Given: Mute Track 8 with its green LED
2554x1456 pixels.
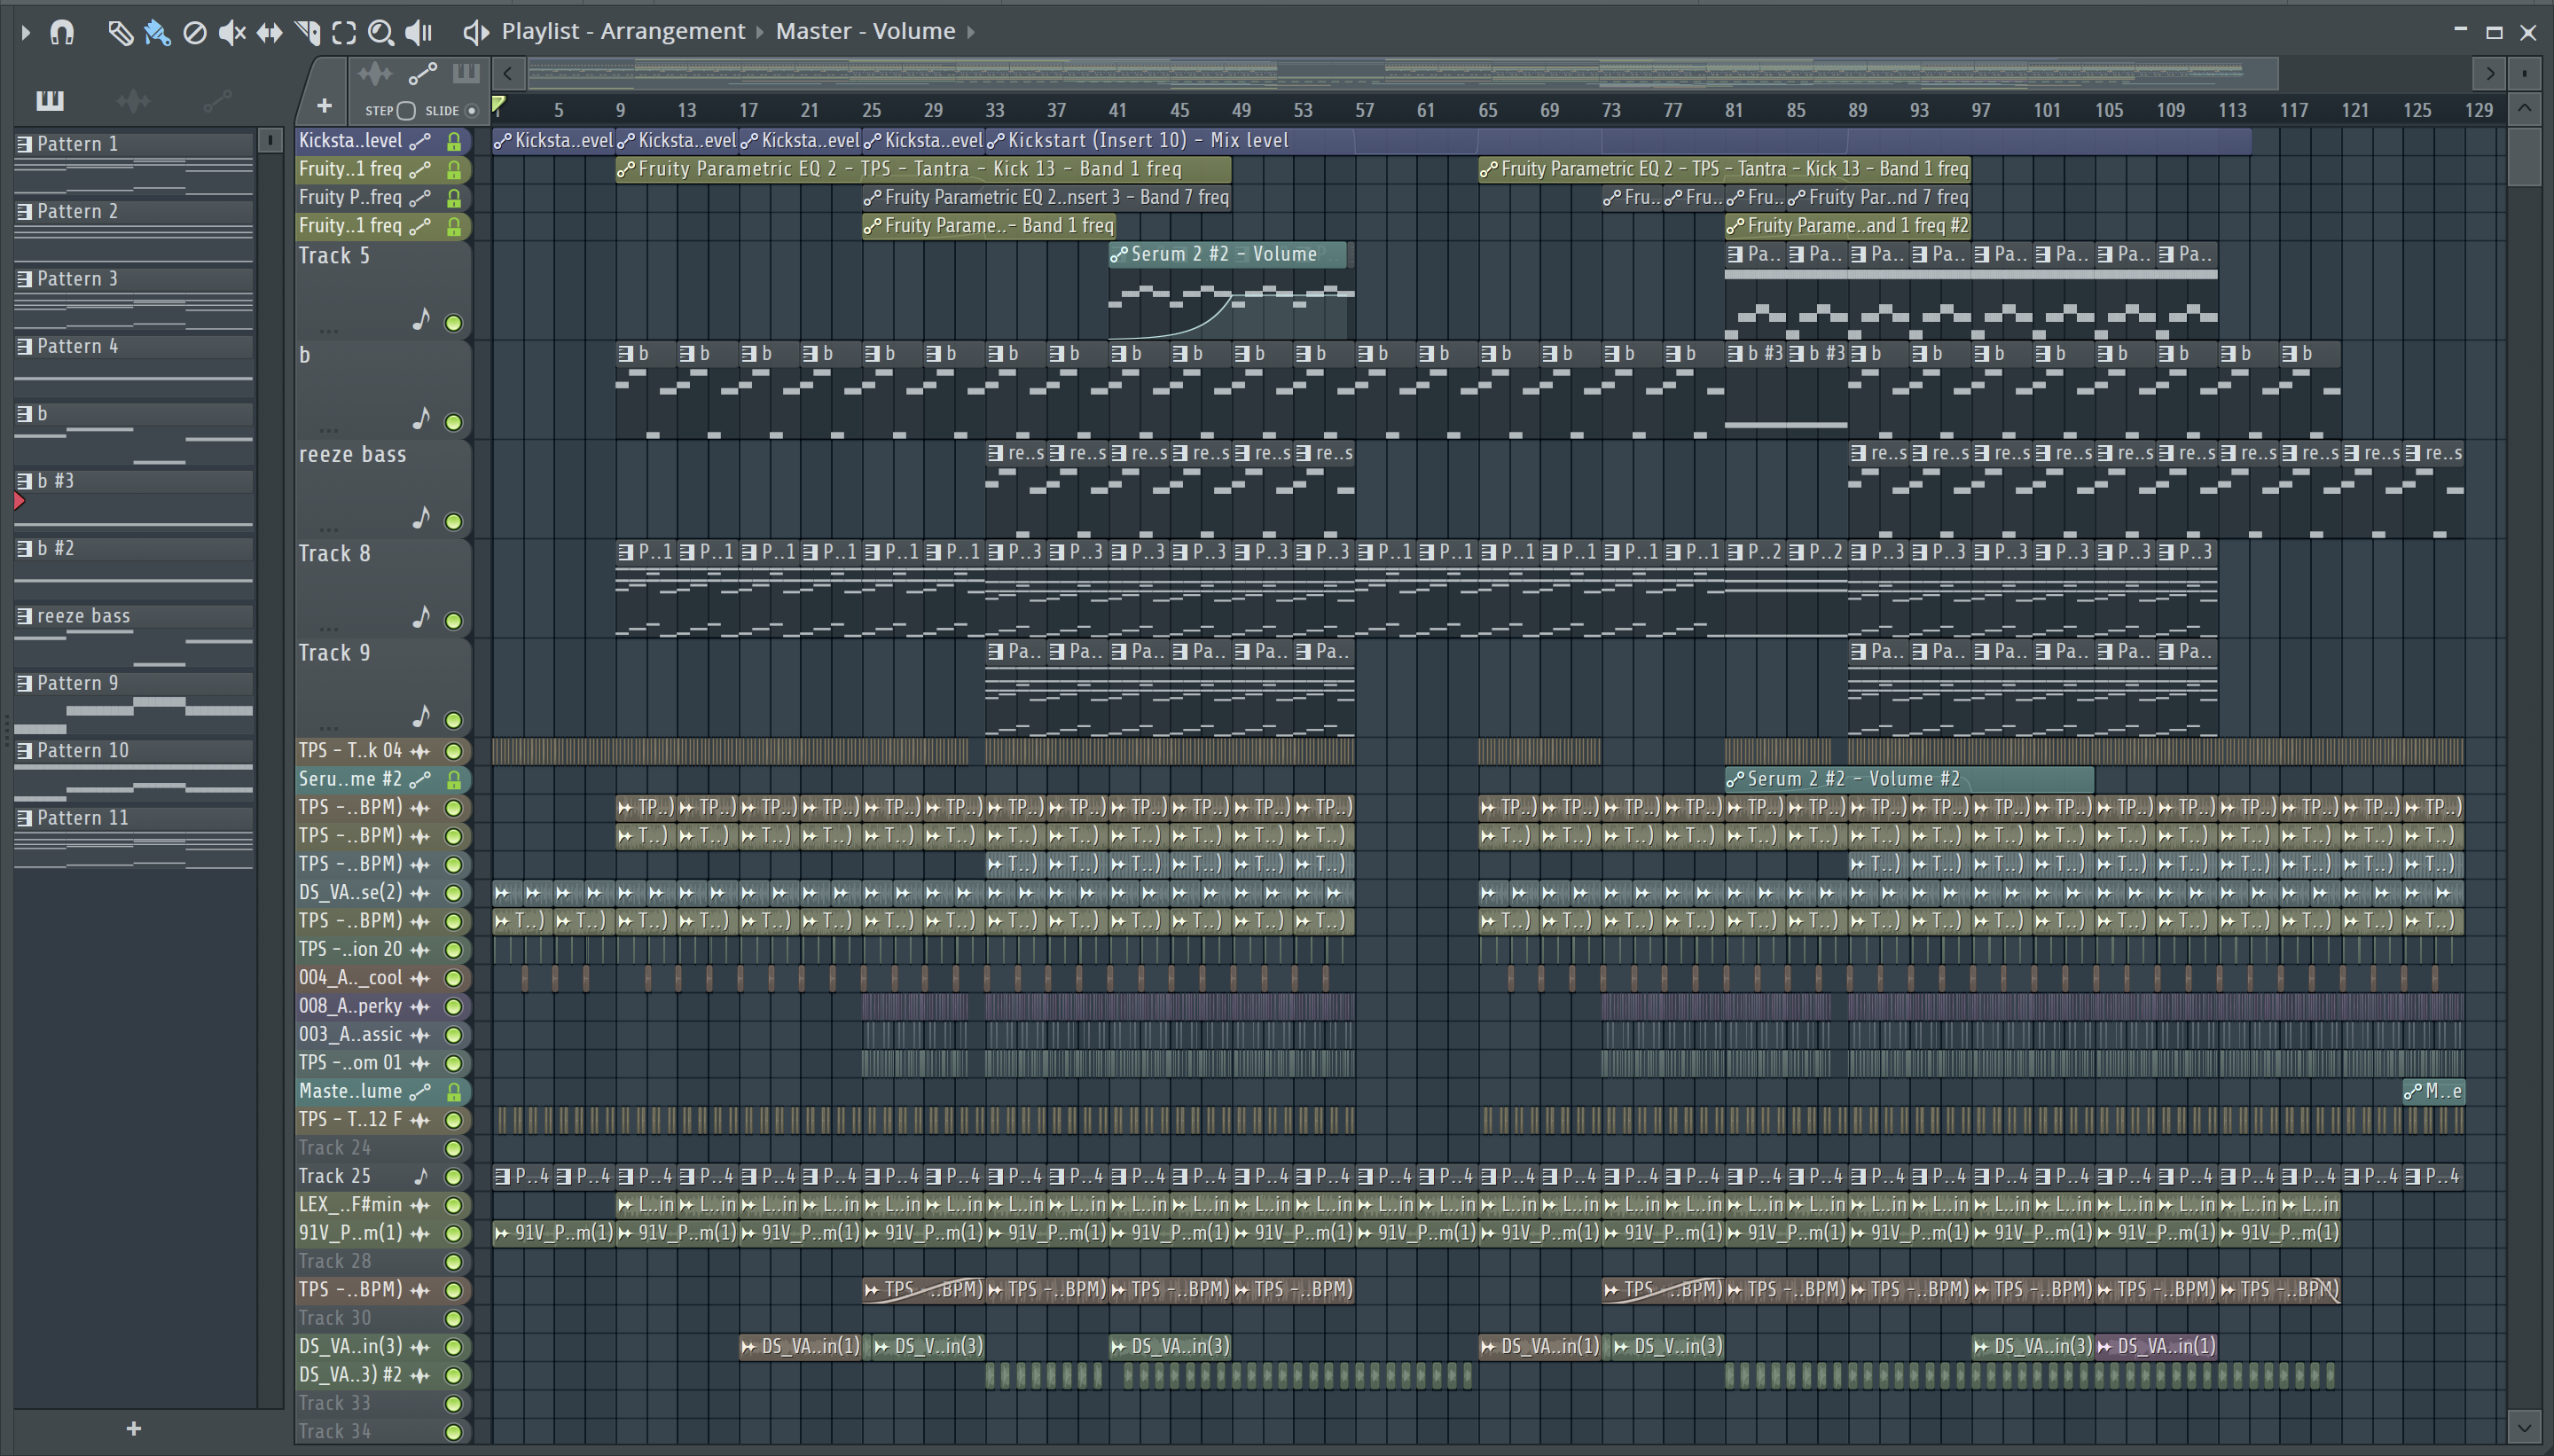Looking at the screenshot, I should click(454, 621).
